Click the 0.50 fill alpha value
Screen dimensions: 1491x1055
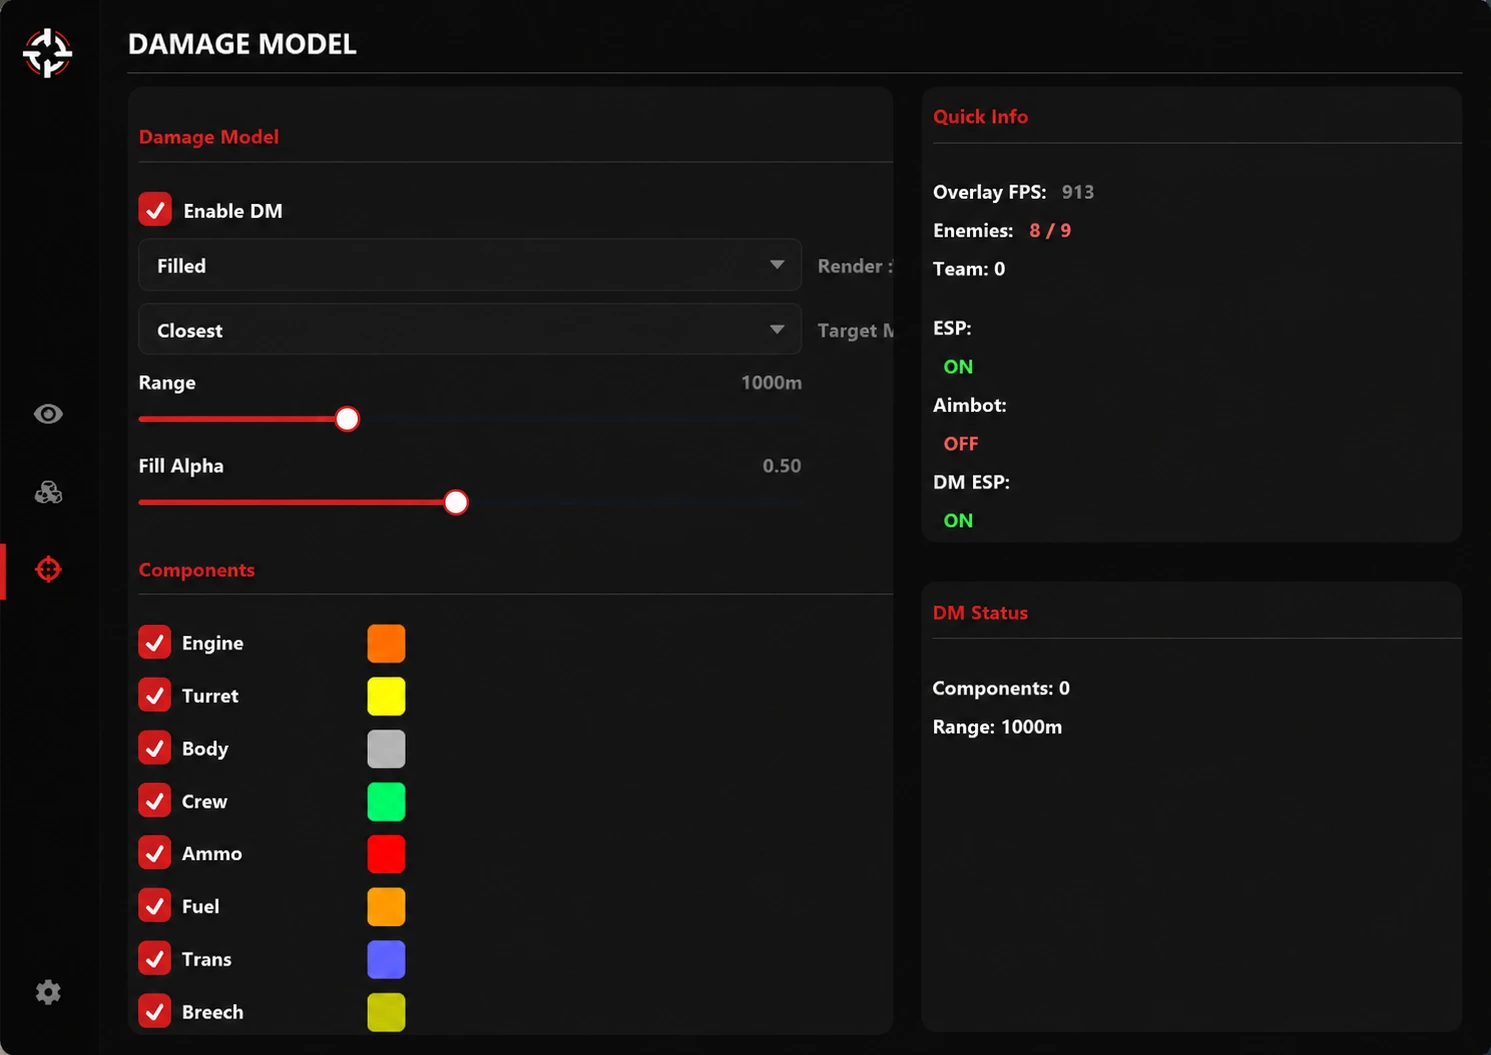pyautogui.click(x=782, y=465)
